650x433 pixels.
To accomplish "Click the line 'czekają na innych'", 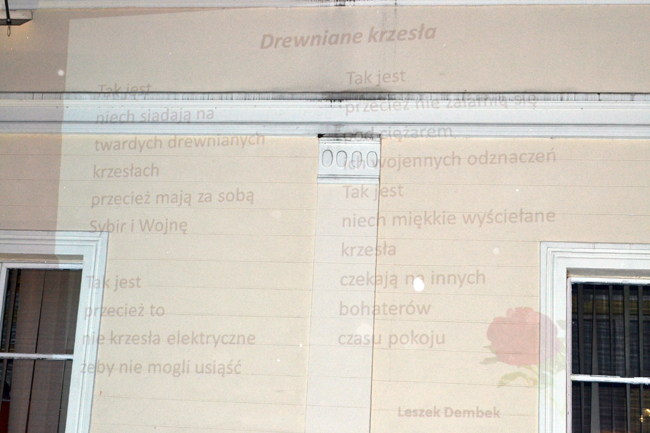I will (413, 278).
